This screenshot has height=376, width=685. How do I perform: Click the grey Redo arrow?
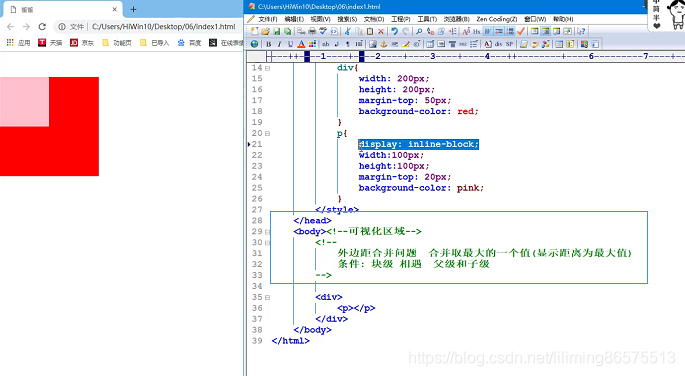[x=405, y=31]
